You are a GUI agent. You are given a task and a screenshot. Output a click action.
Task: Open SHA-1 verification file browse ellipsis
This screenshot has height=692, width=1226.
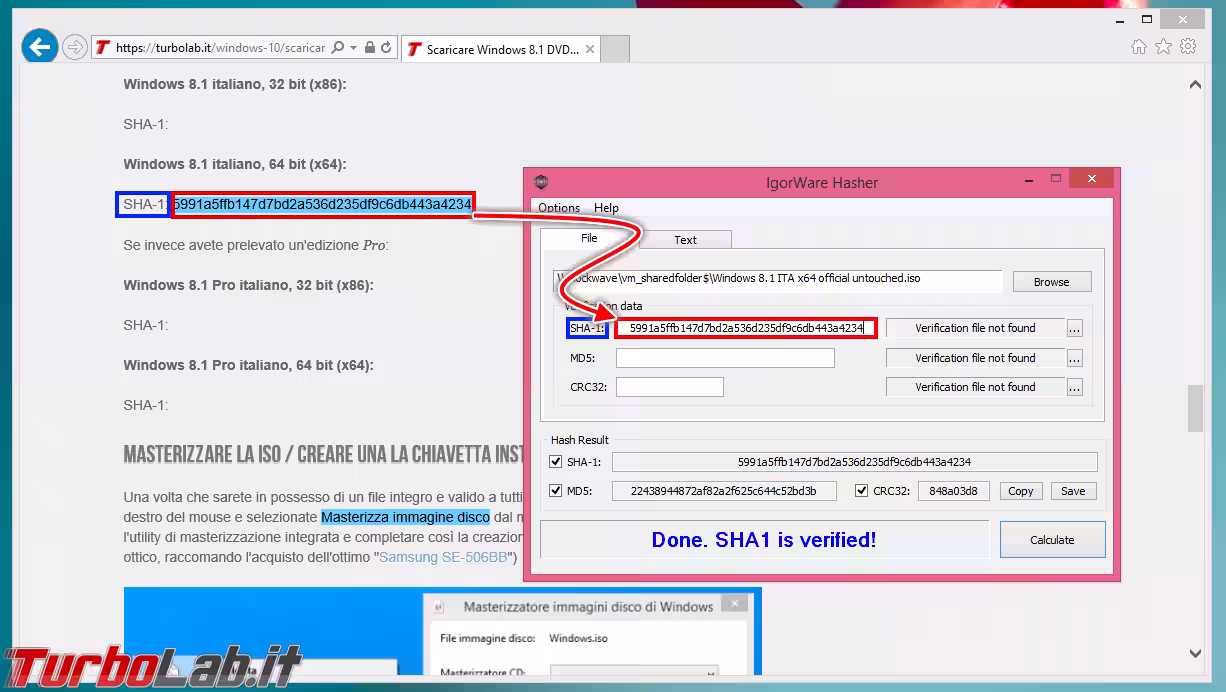click(x=1074, y=328)
